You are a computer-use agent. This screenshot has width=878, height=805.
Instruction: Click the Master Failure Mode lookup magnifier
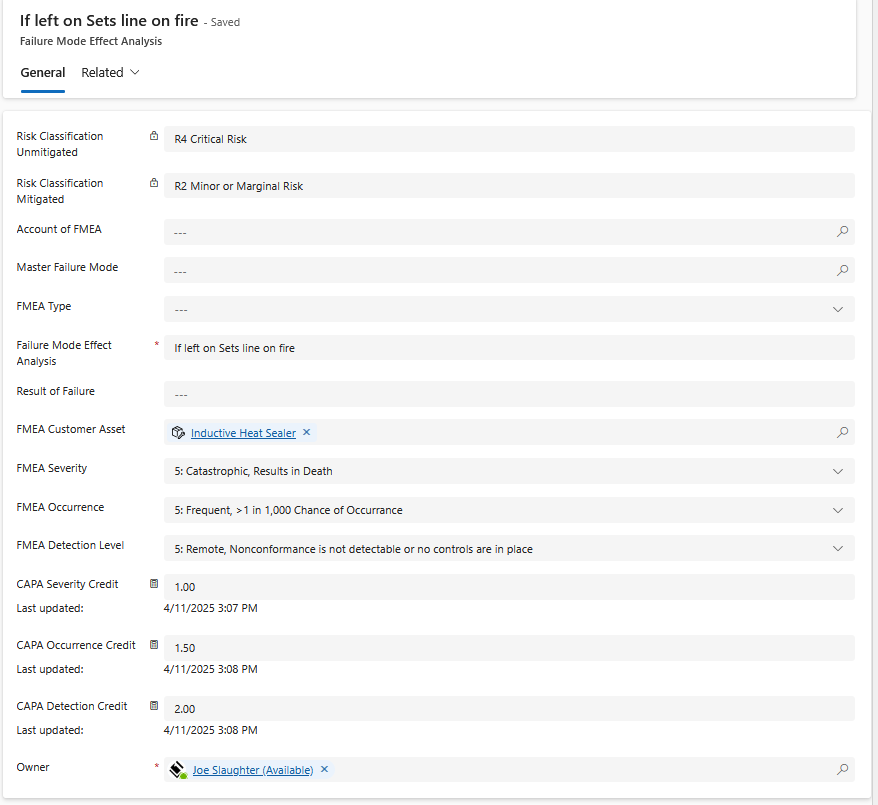[842, 270]
